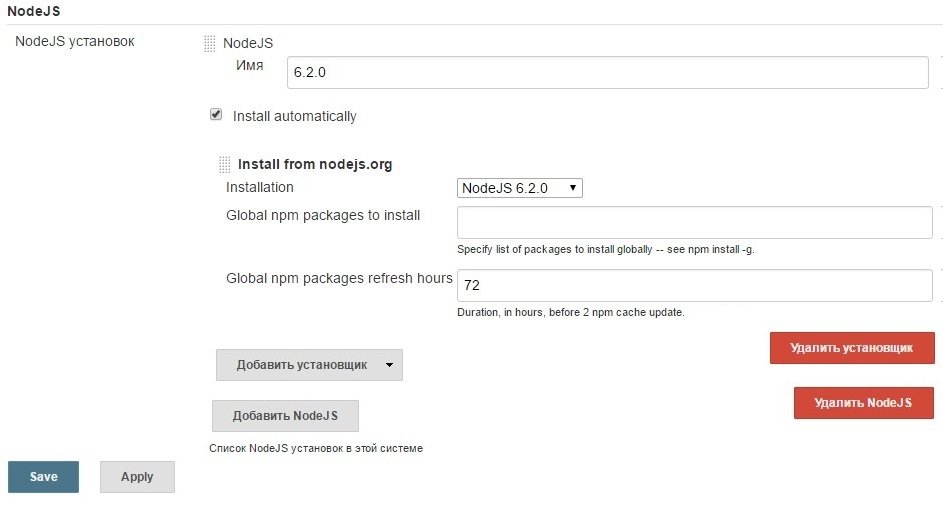Image resolution: width=943 pixels, height=507 pixels.
Task: Click the Installation label
Action: [x=260, y=187]
